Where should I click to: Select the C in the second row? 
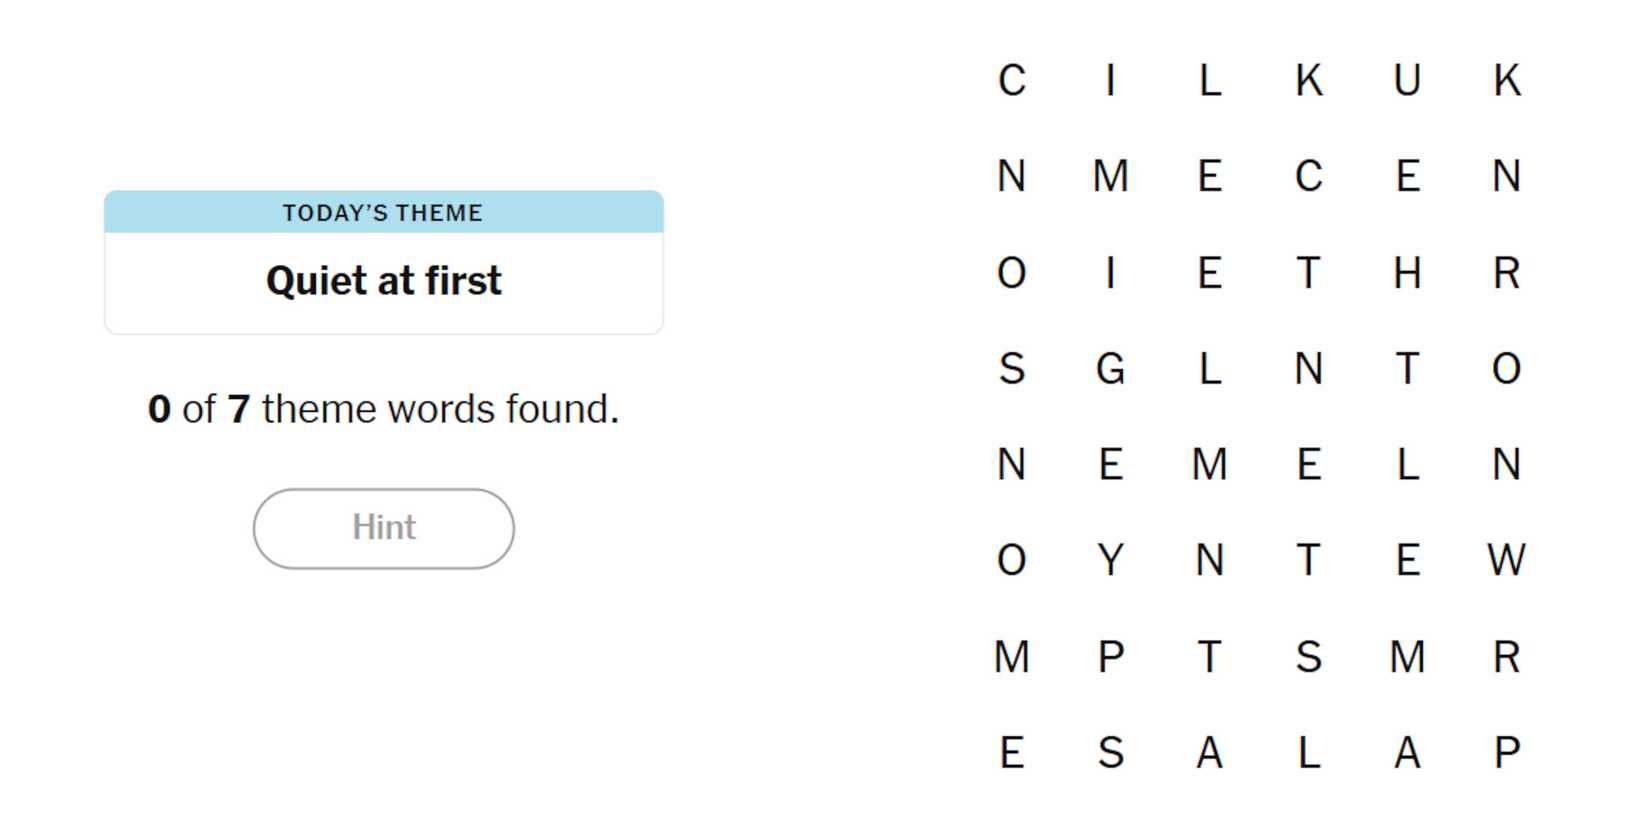tap(1308, 176)
